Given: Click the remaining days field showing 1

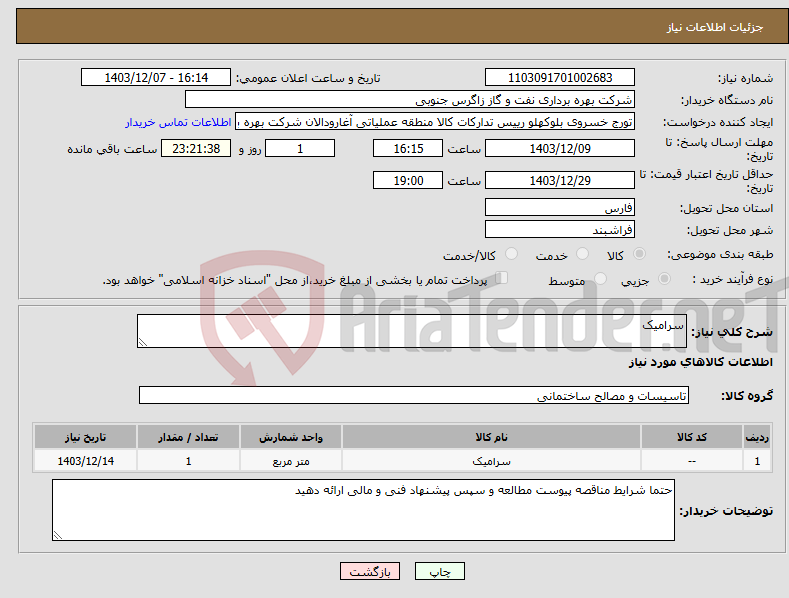Looking at the screenshot, I should (x=300, y=148).
